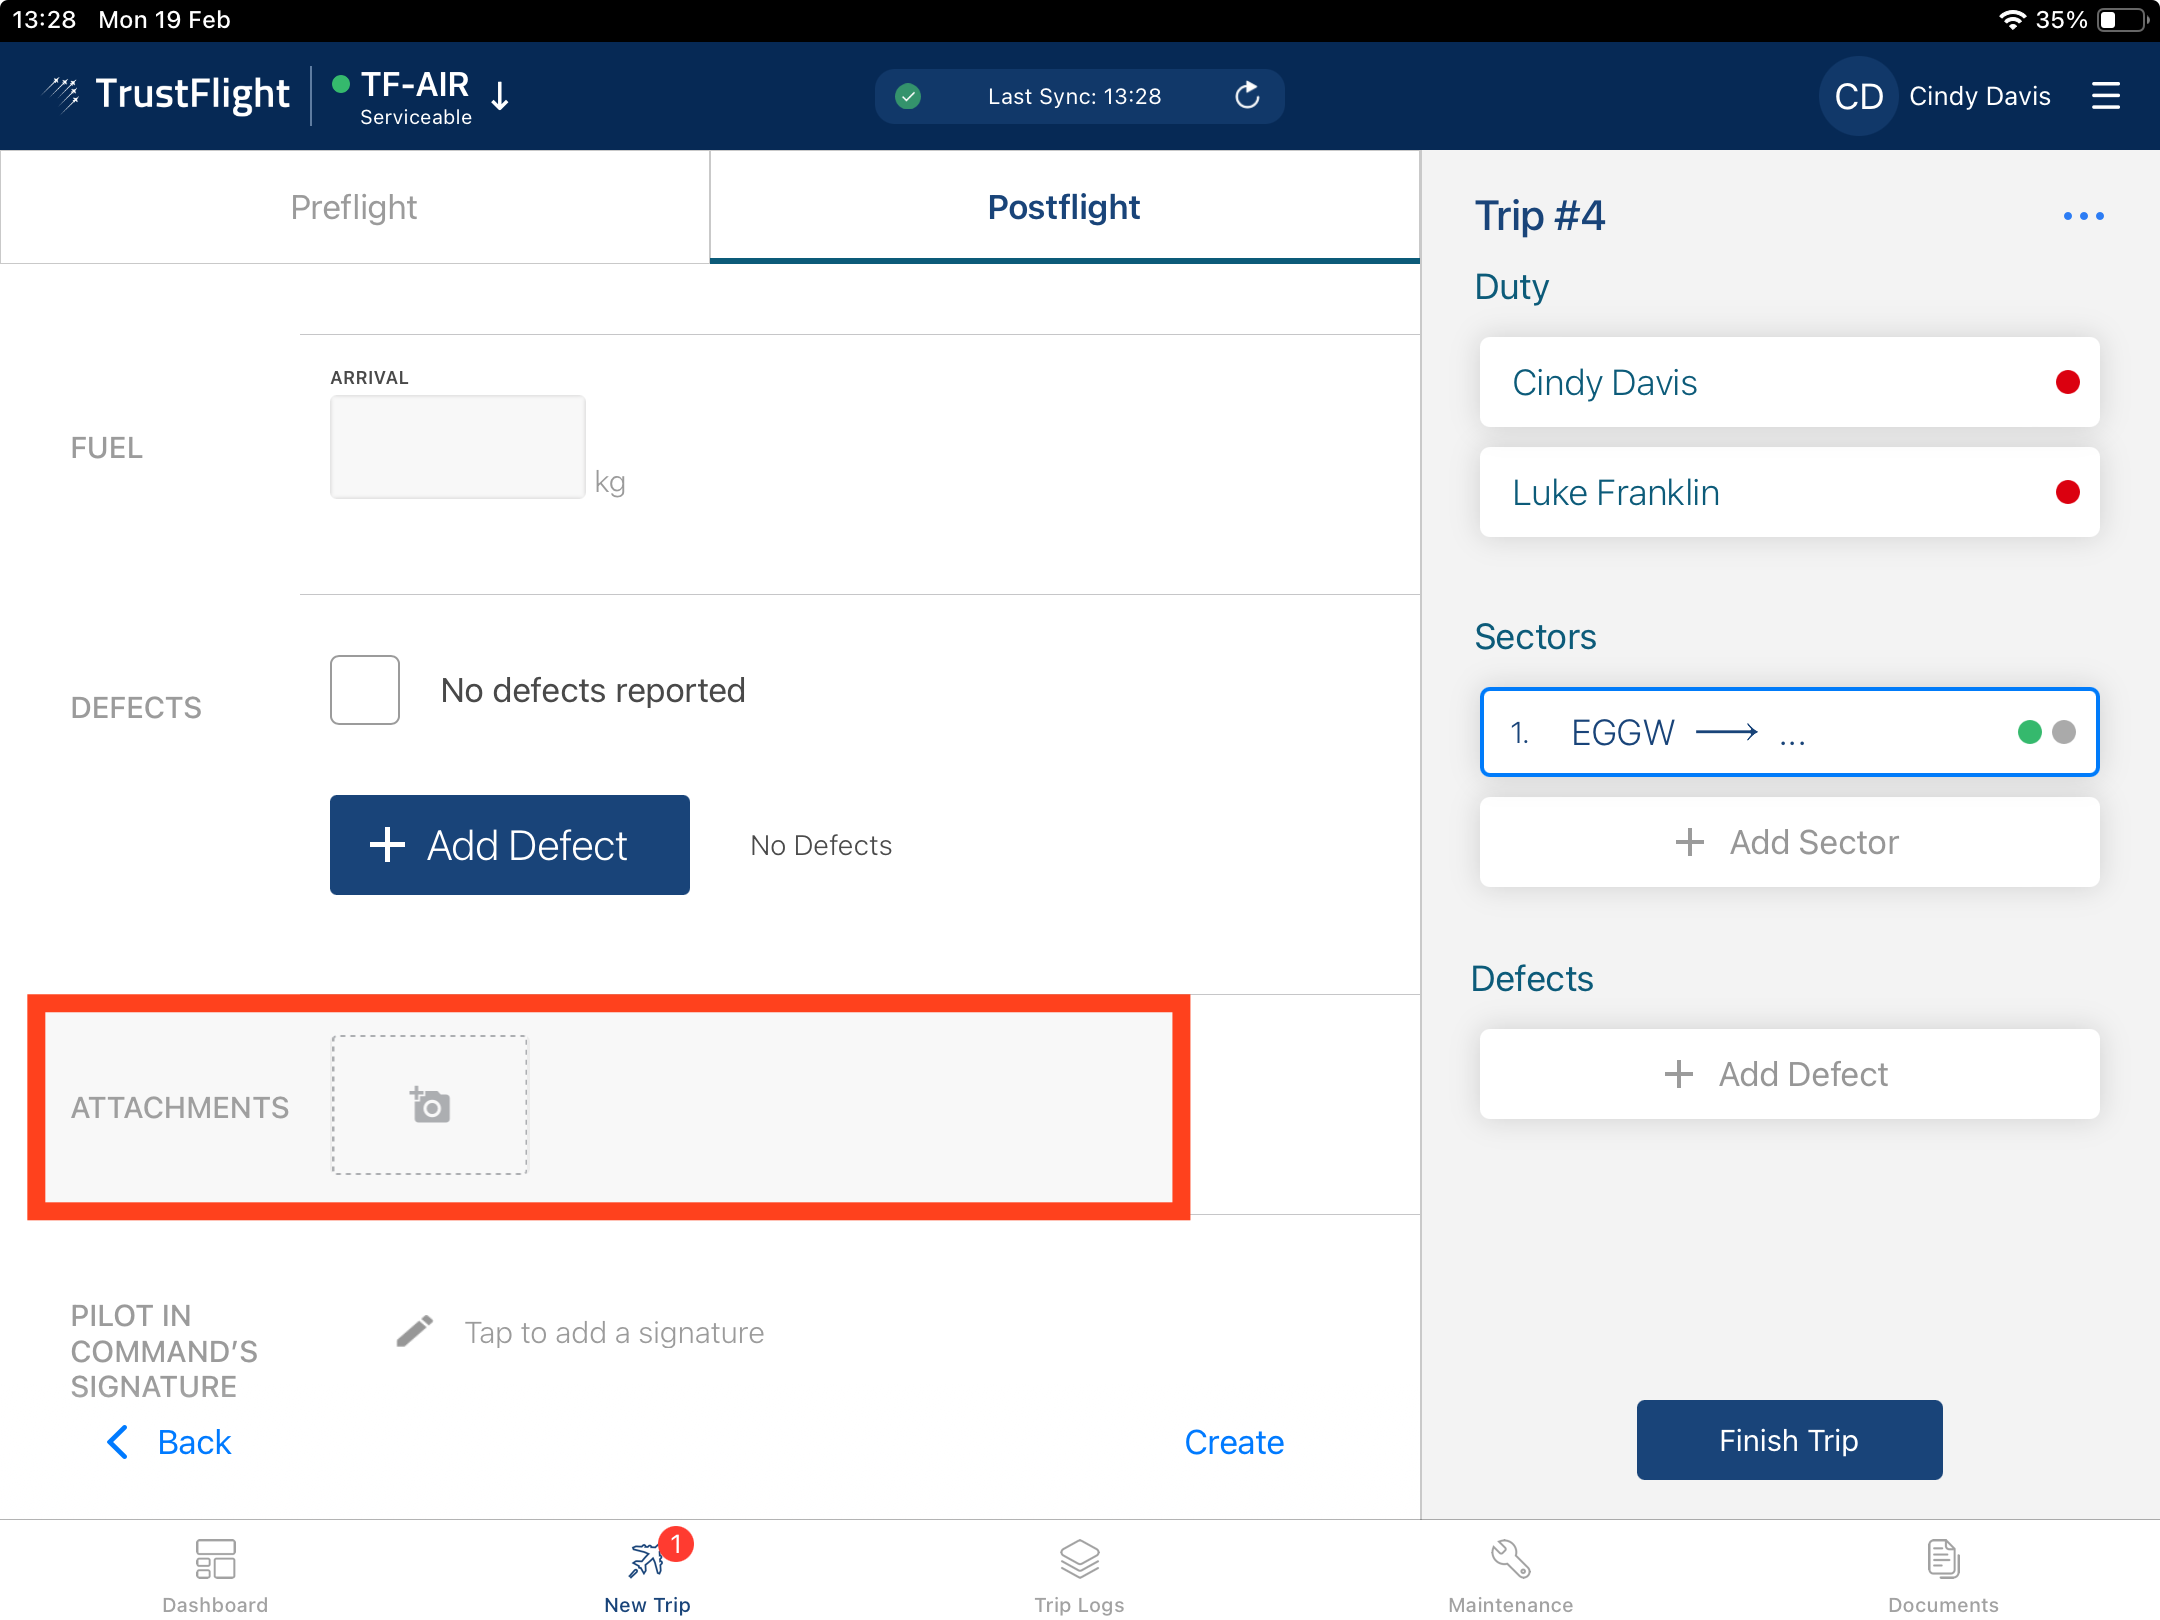Expand the TF-AIR aircraft dropdown arrow
2160x1620 pixels.
point(501,97)
